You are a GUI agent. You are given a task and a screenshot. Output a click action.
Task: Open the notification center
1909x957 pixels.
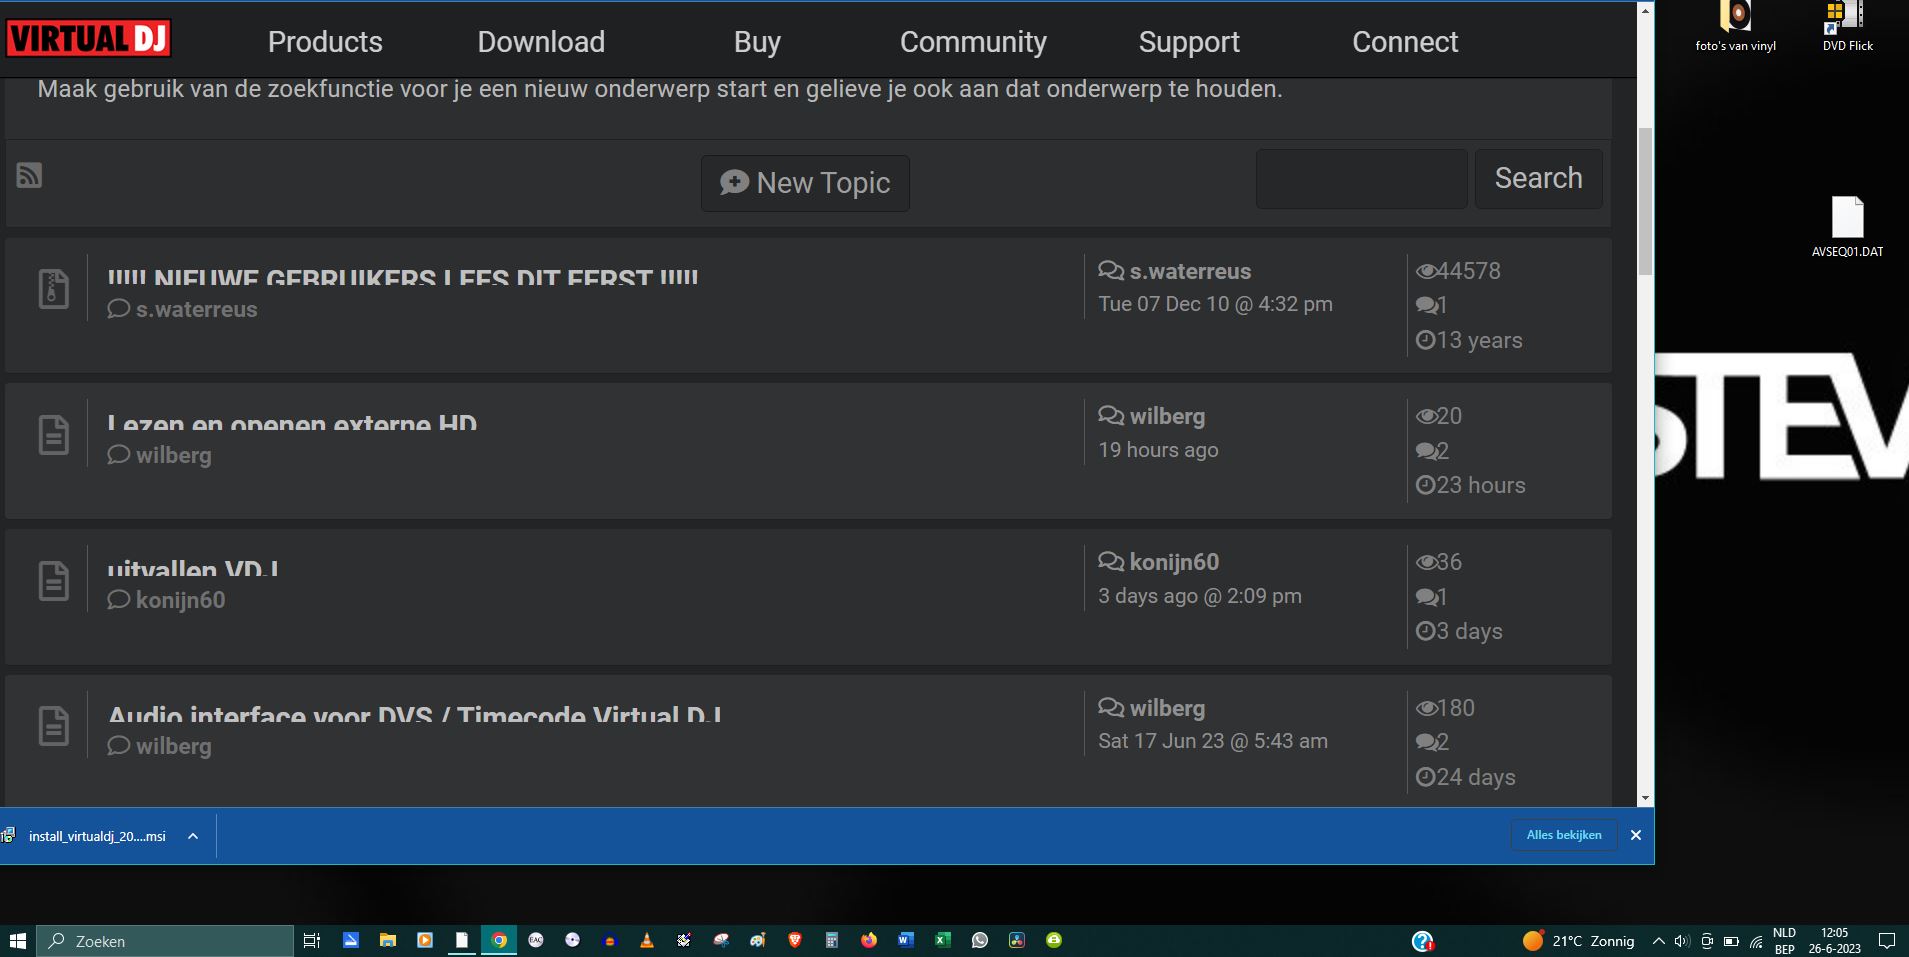coord(1887,941)
